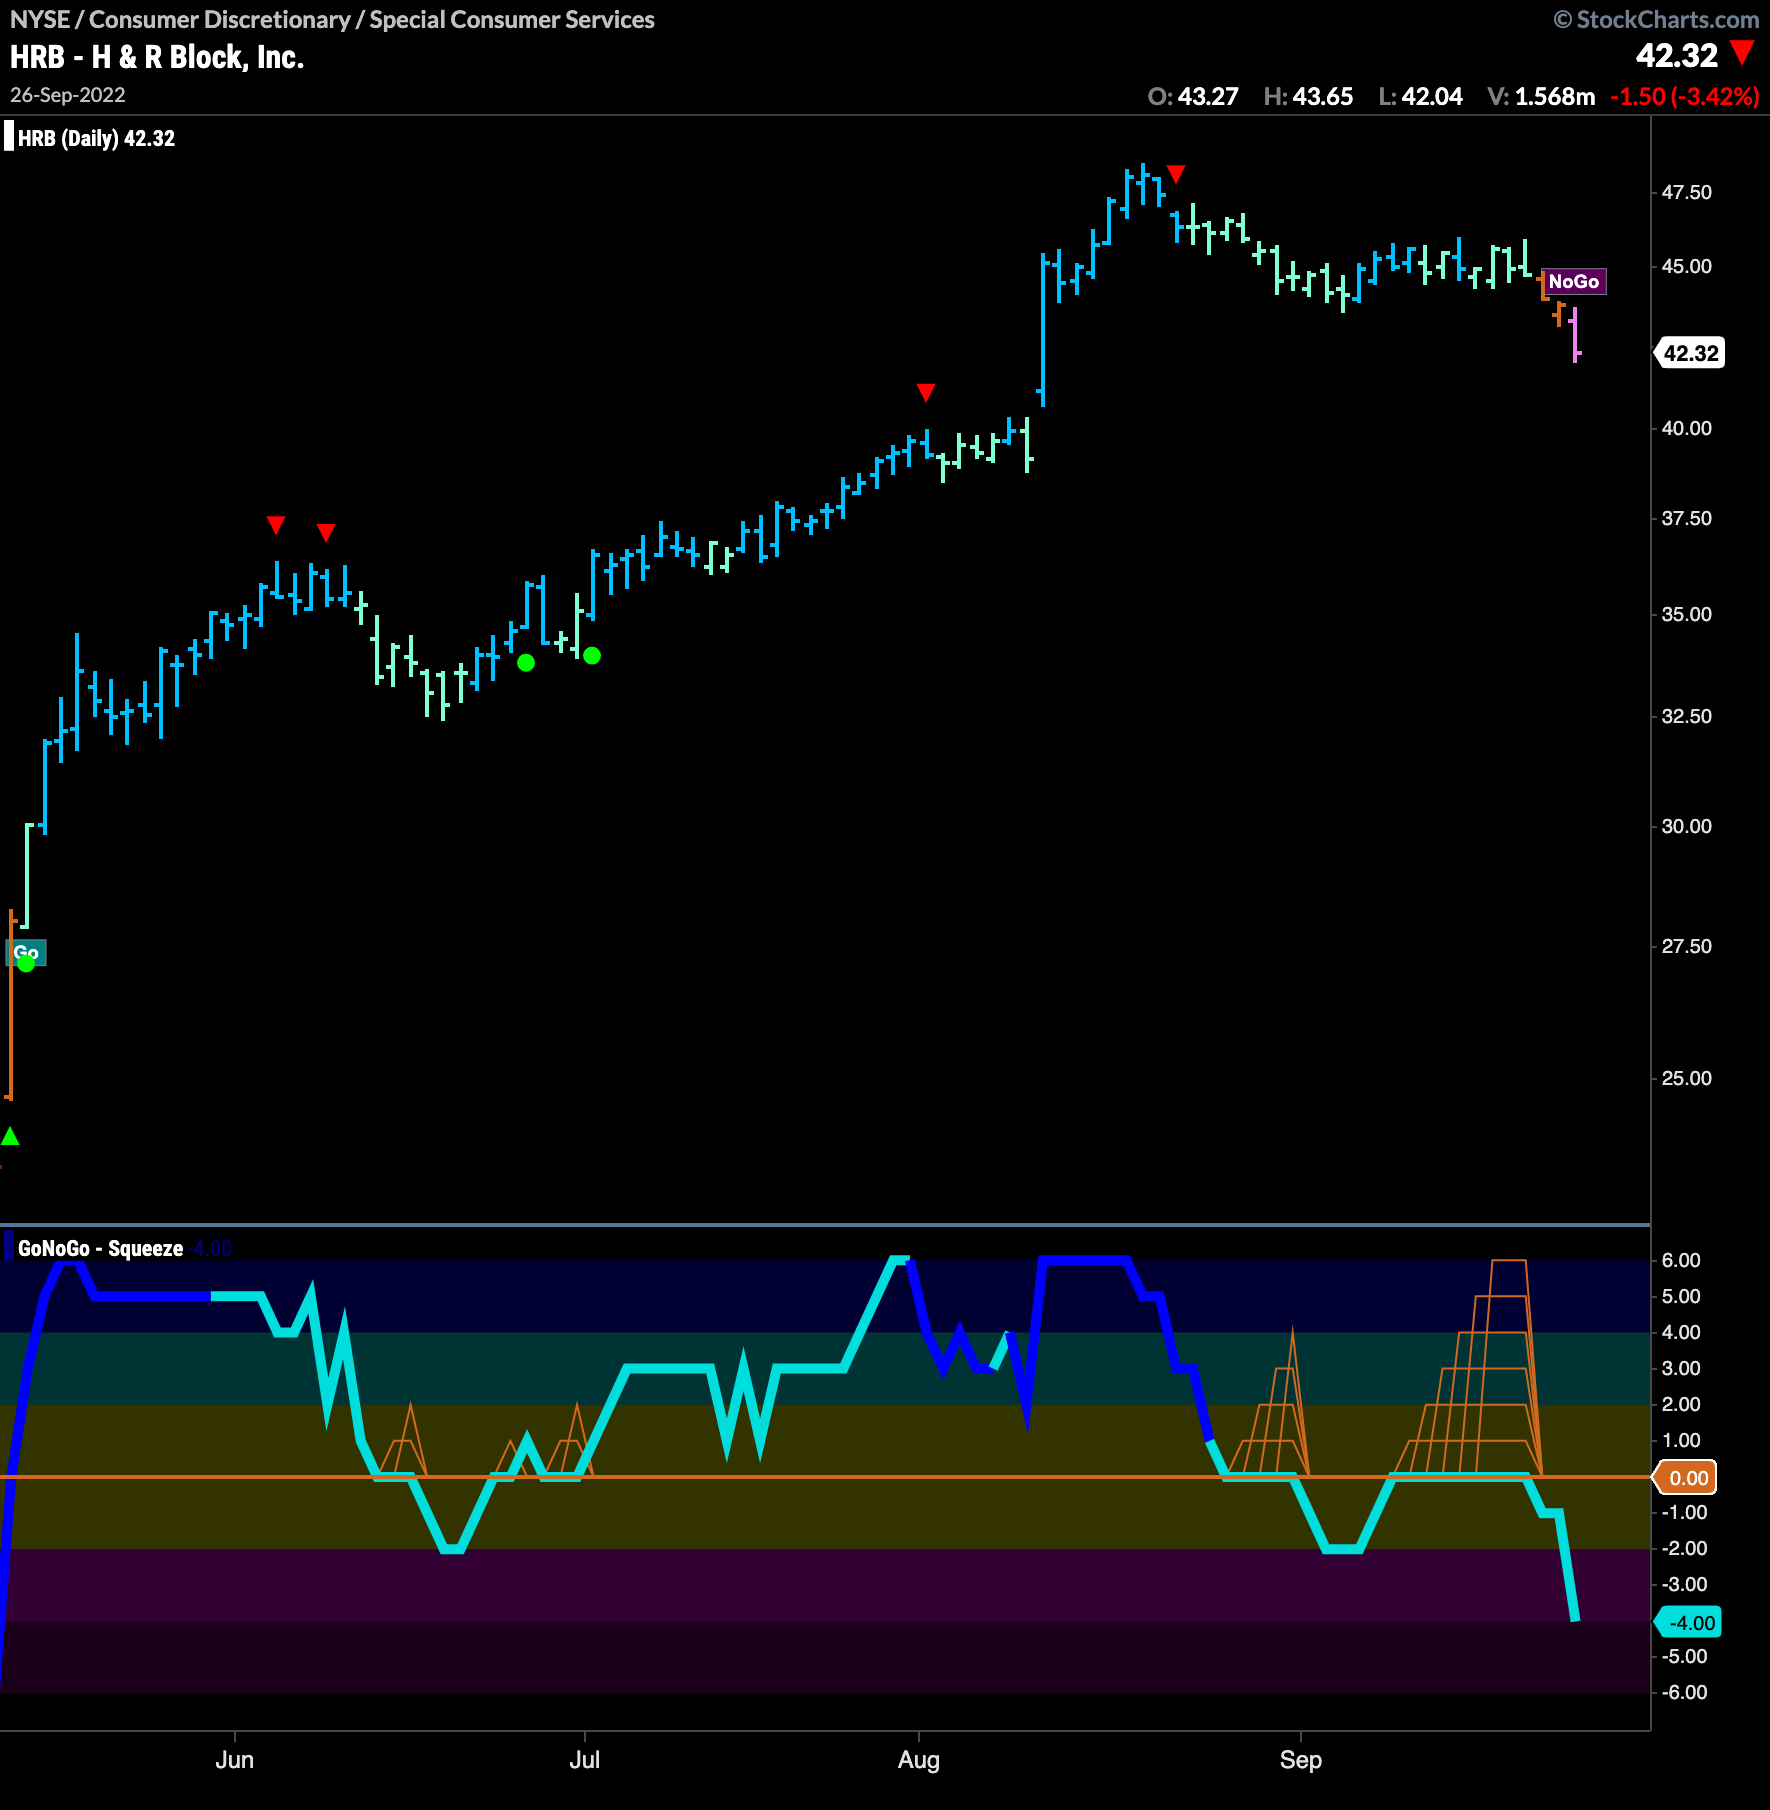Click the -6.00 oscillator axis label
The width and height of the screenshot is (1770, 1810).
coord(1684,1692)
